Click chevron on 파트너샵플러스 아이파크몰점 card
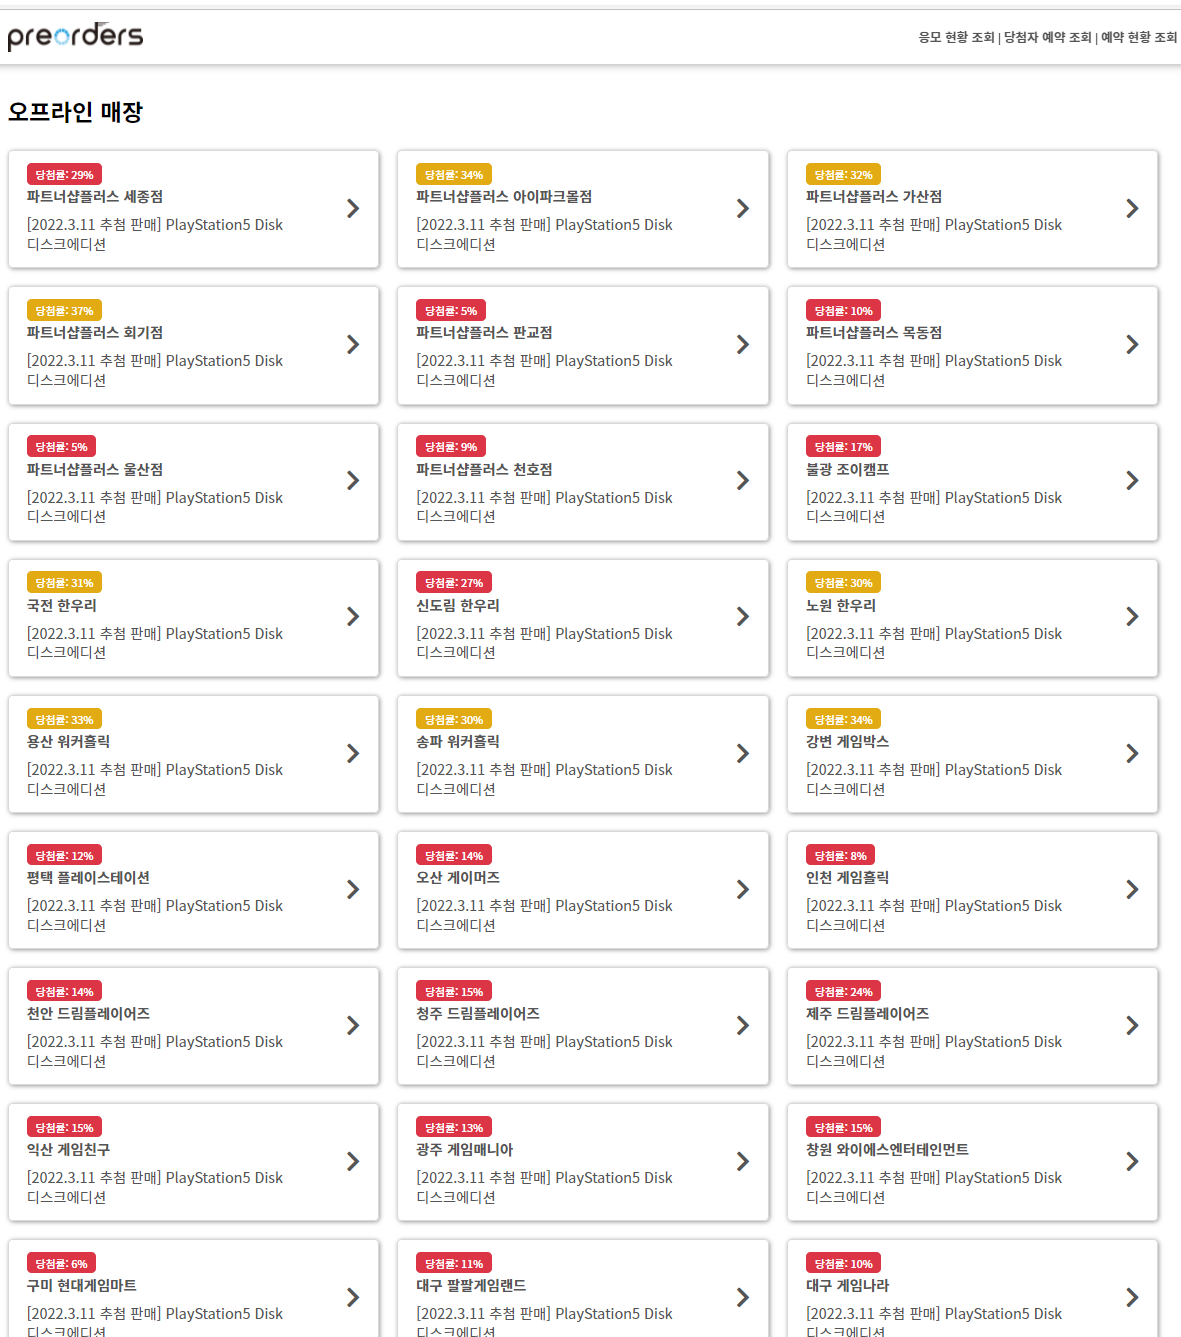1181x1337 pixels. (x=743, y=208)
